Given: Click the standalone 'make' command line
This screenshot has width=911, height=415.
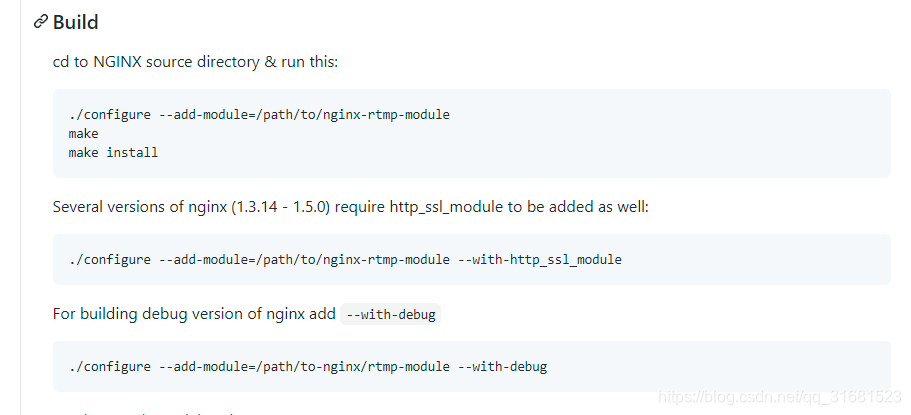Looking at the screenshot, I should pos(84,134).
